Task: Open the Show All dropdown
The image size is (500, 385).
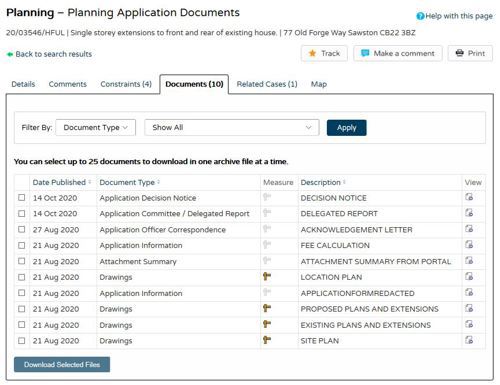Action: pyautogui.click(x=232, y=127)
